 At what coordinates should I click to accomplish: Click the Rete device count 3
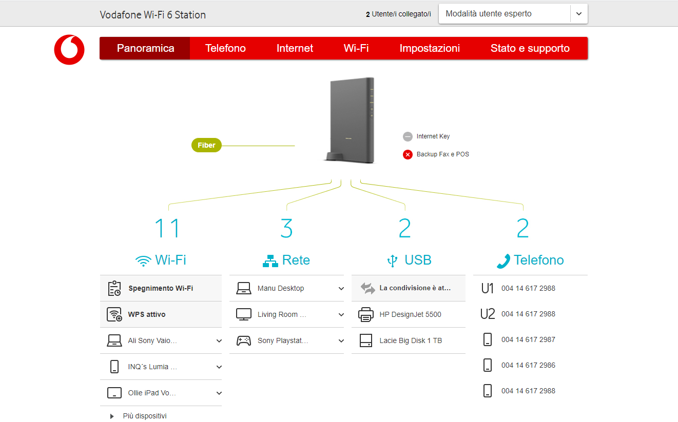[286, 228]
